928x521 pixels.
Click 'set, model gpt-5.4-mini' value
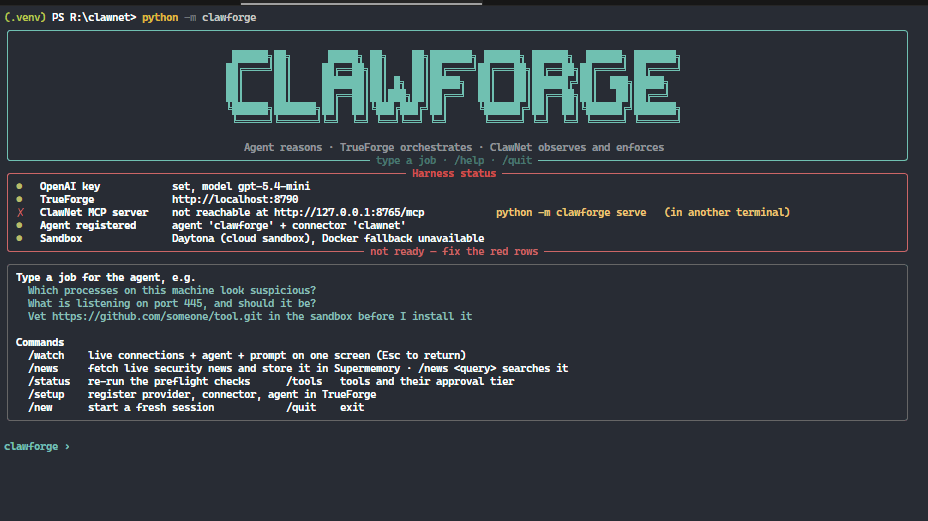(241, 186)
